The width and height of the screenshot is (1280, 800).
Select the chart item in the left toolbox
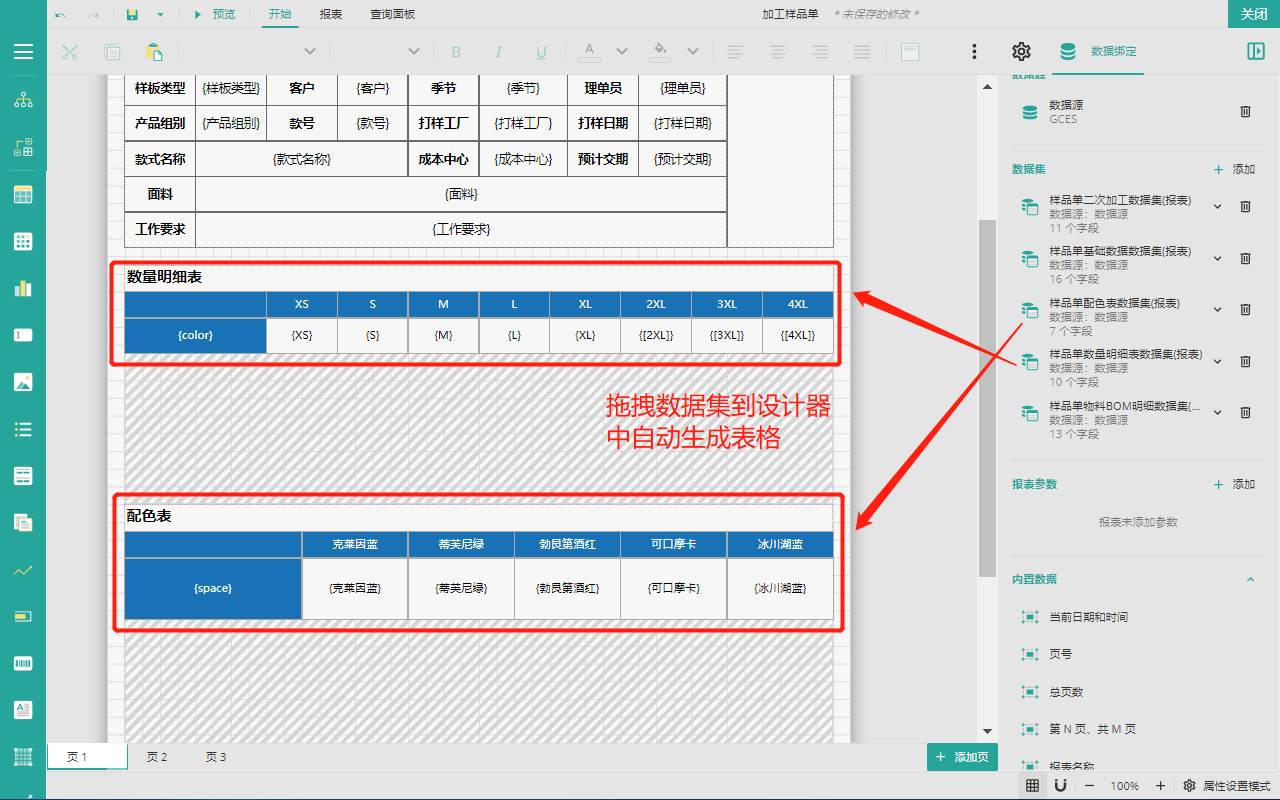23,288
